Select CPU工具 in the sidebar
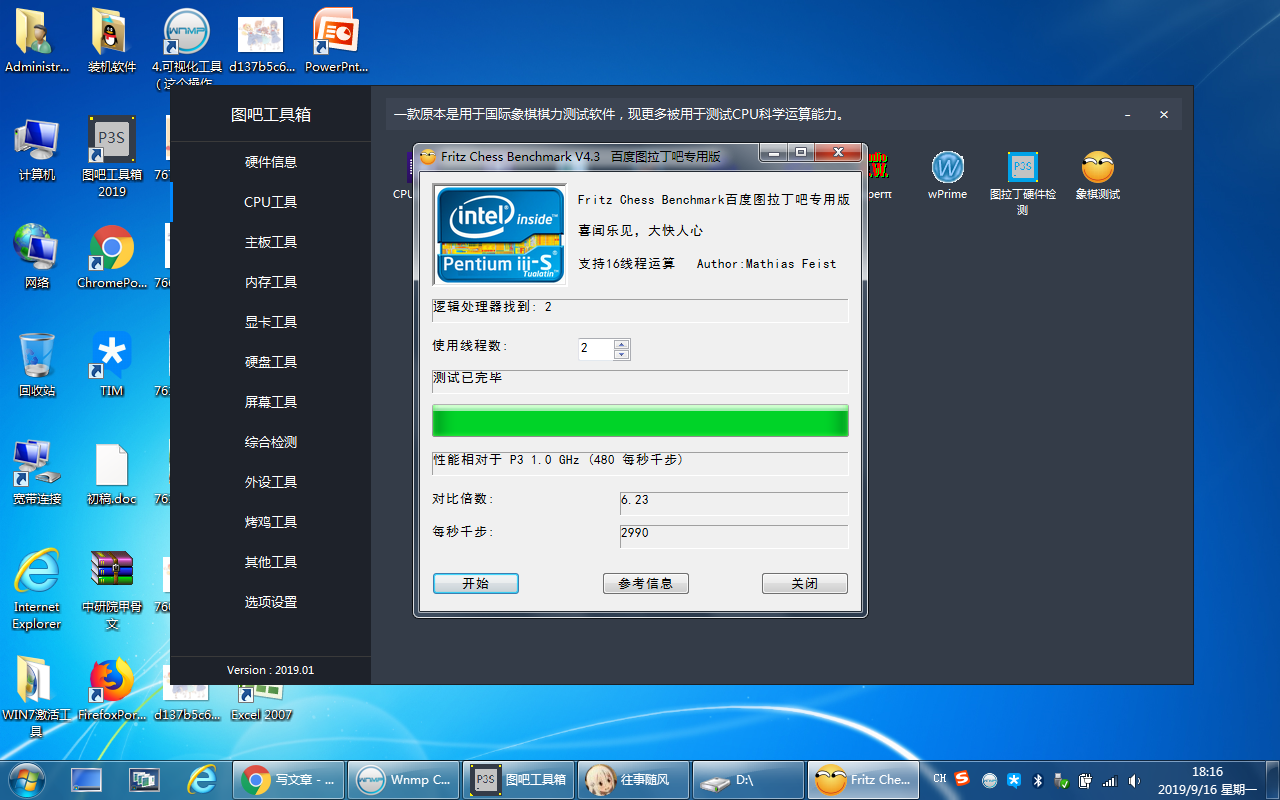 tap(270, 201)
